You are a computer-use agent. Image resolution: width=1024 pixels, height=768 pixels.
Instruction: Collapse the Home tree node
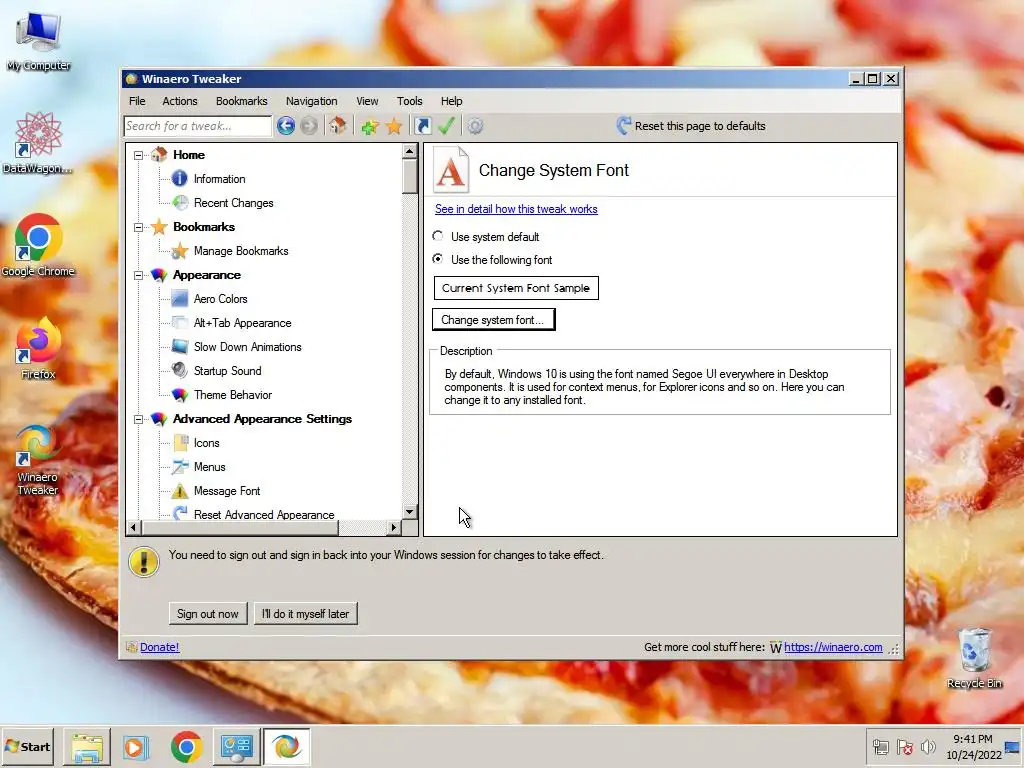(x=138, y=155)
